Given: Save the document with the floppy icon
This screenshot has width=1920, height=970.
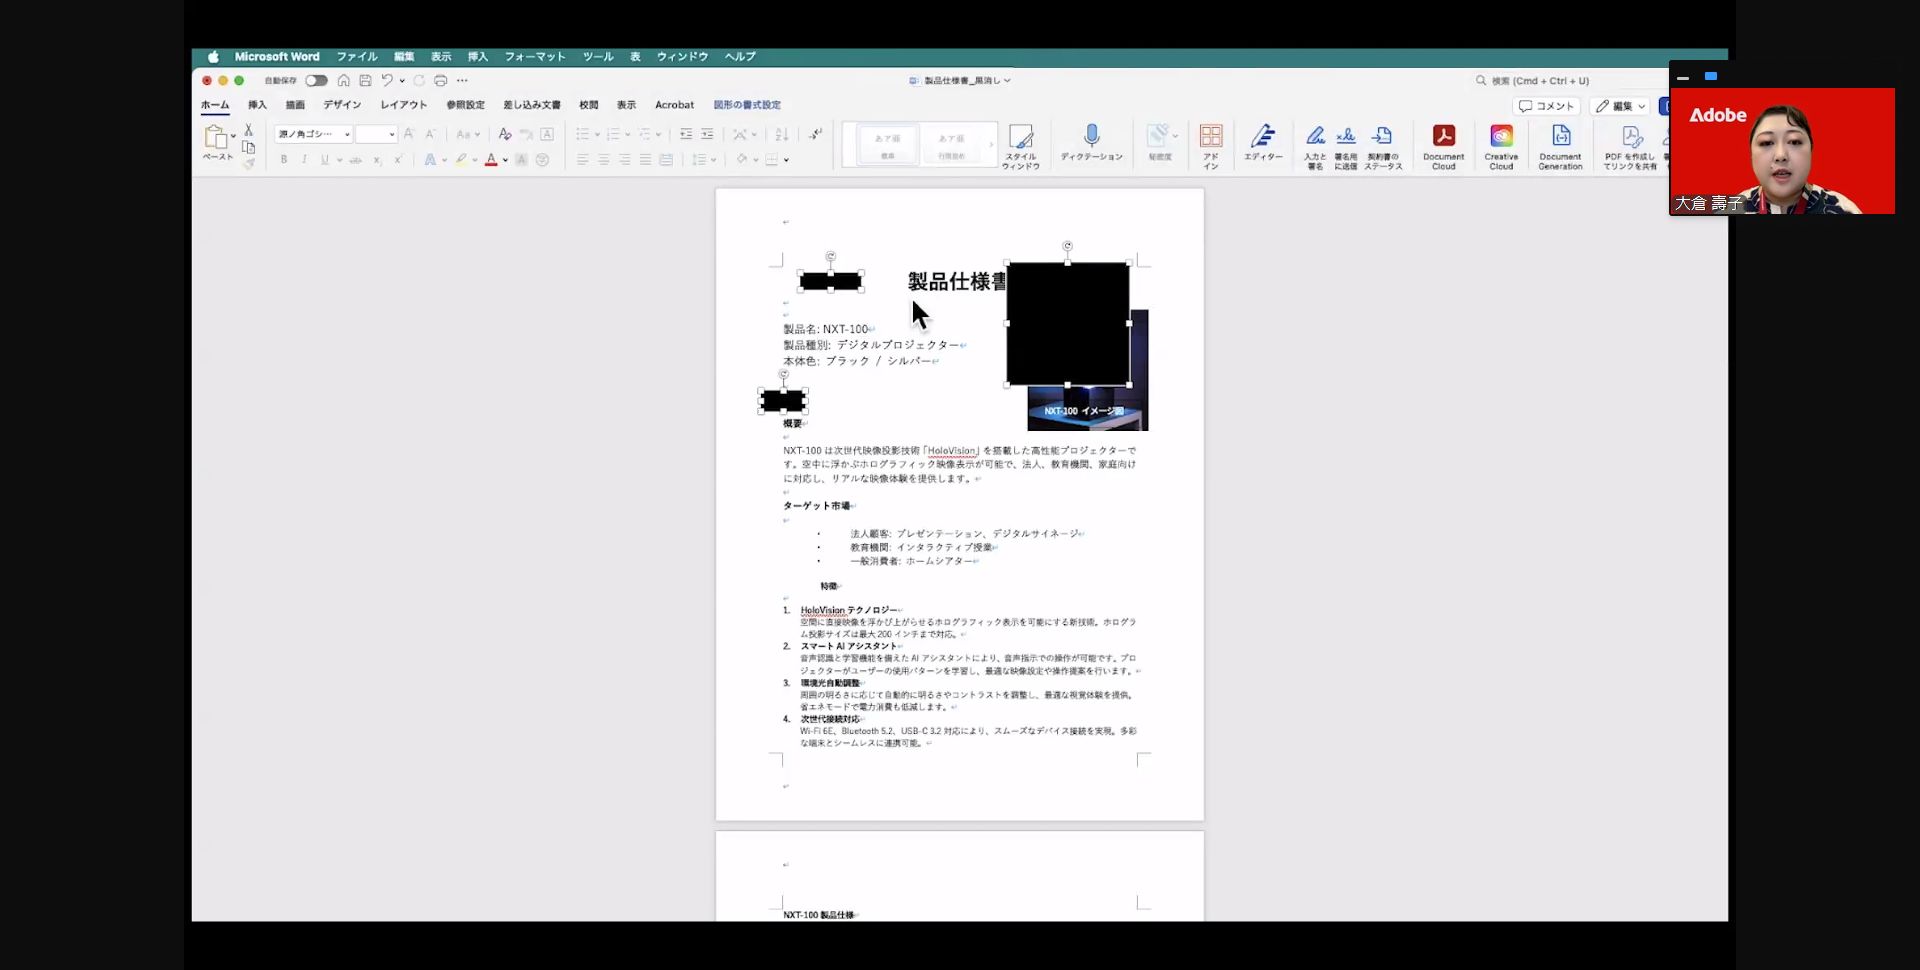Looking at the screenshot, I should click(x=365, y=81).
